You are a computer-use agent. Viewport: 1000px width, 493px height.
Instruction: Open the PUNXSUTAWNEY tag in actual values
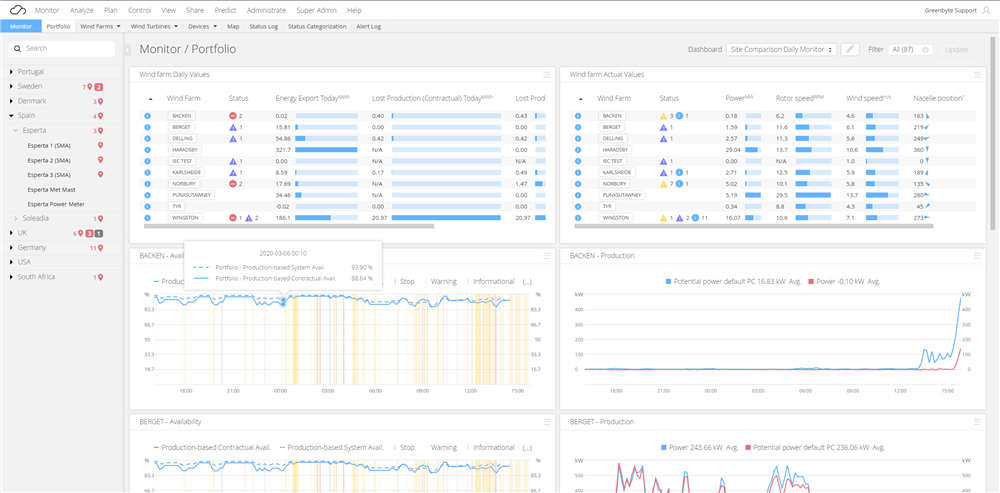621,195
